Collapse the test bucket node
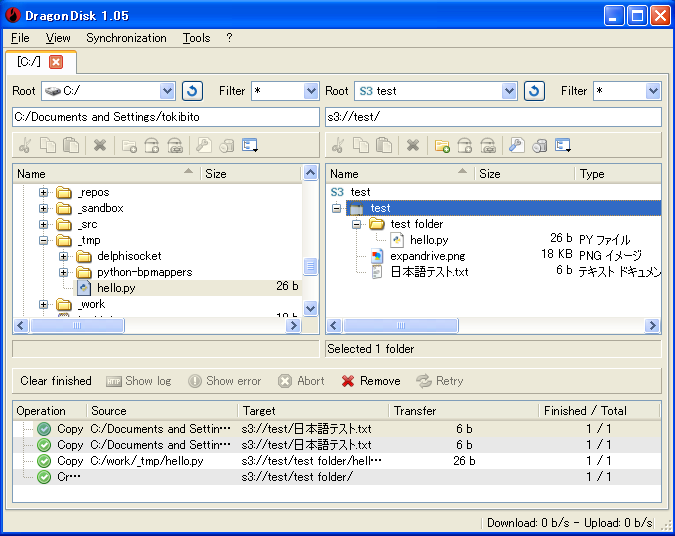 pos(337,208)
